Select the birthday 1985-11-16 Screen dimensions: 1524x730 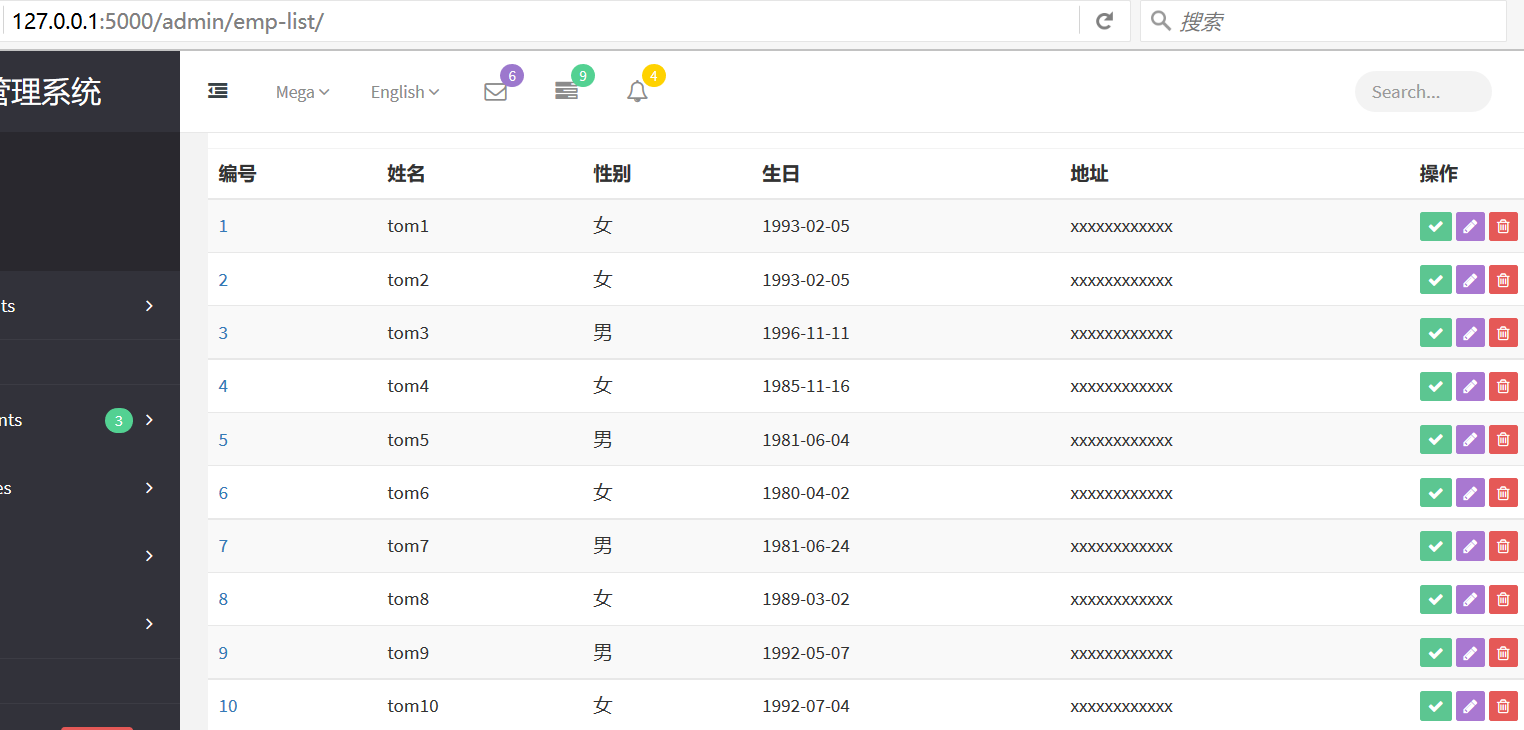[806, 386]
